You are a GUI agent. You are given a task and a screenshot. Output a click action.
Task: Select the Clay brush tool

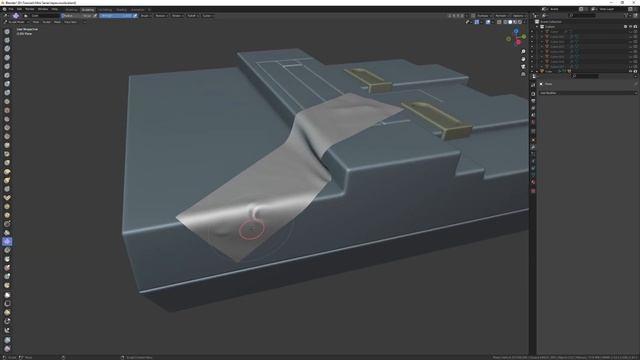(x=7, y=49)
